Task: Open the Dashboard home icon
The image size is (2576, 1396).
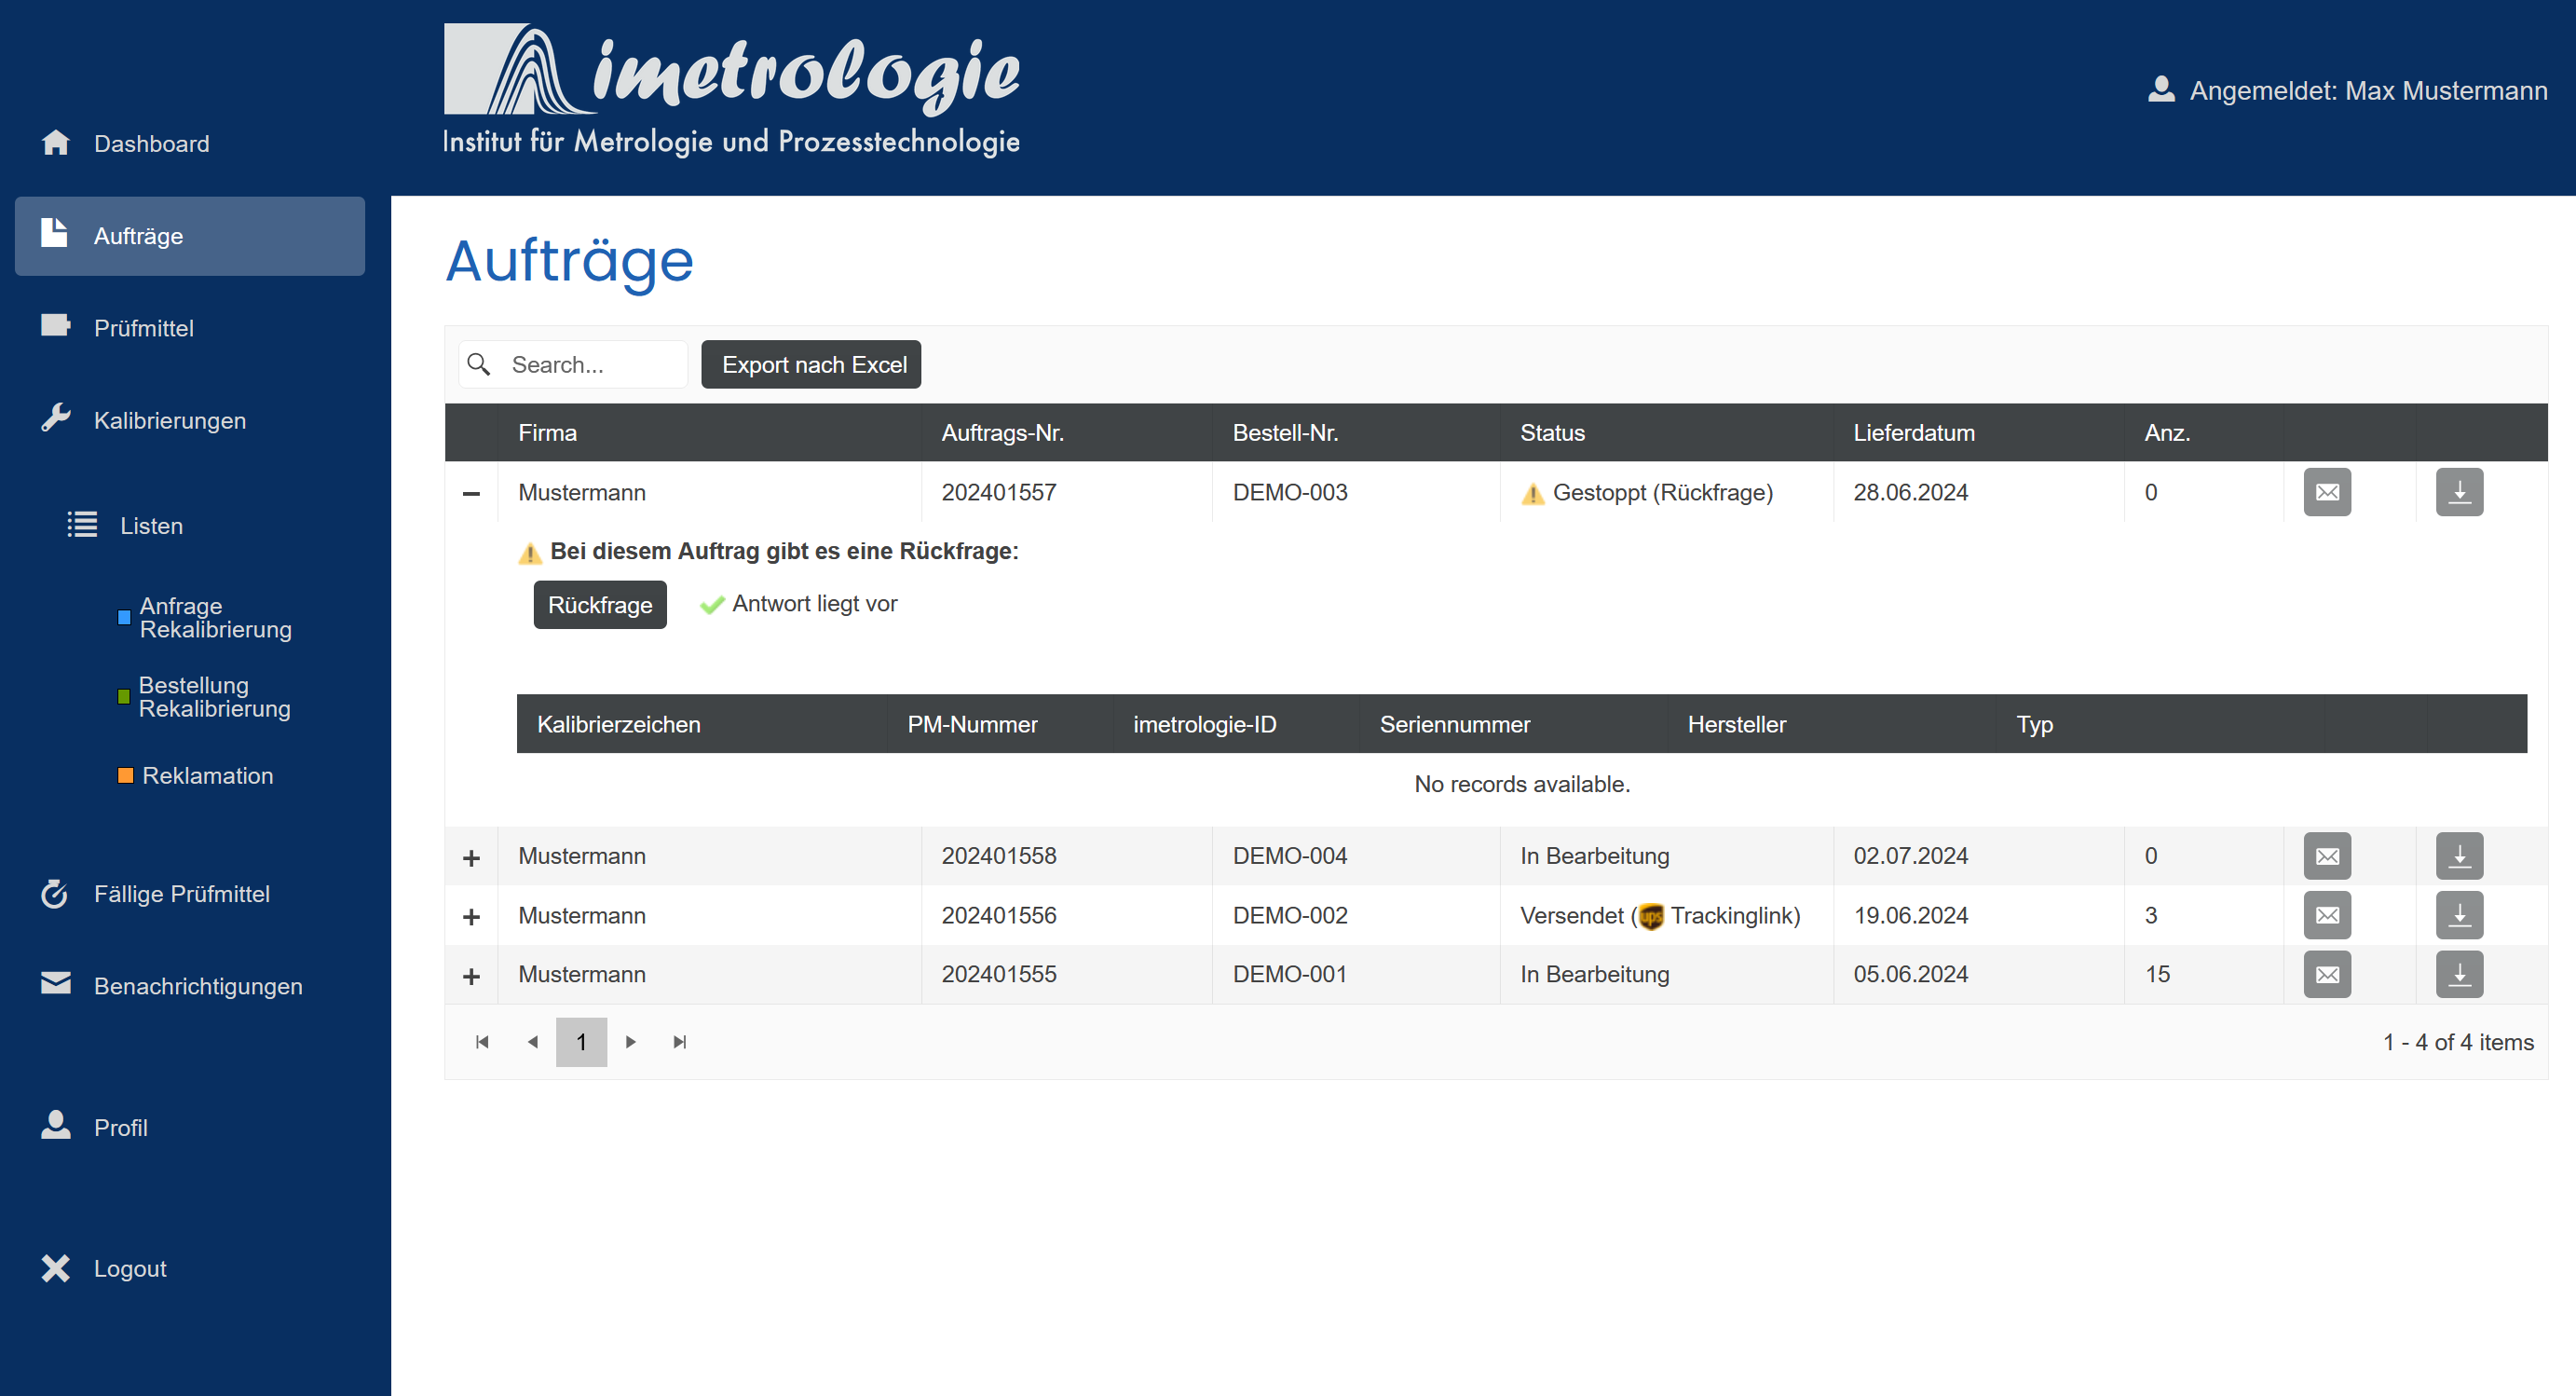Action: 56,143
